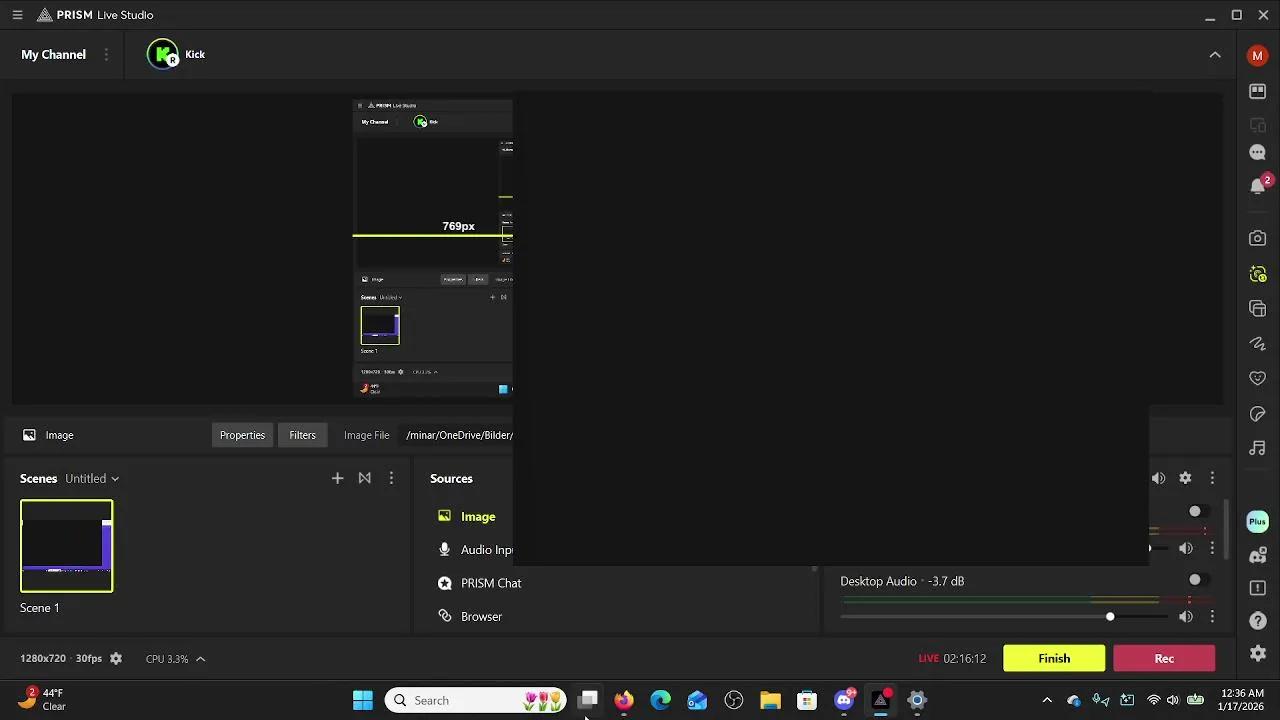Click the Finish button to end stream

point(1054,658)
